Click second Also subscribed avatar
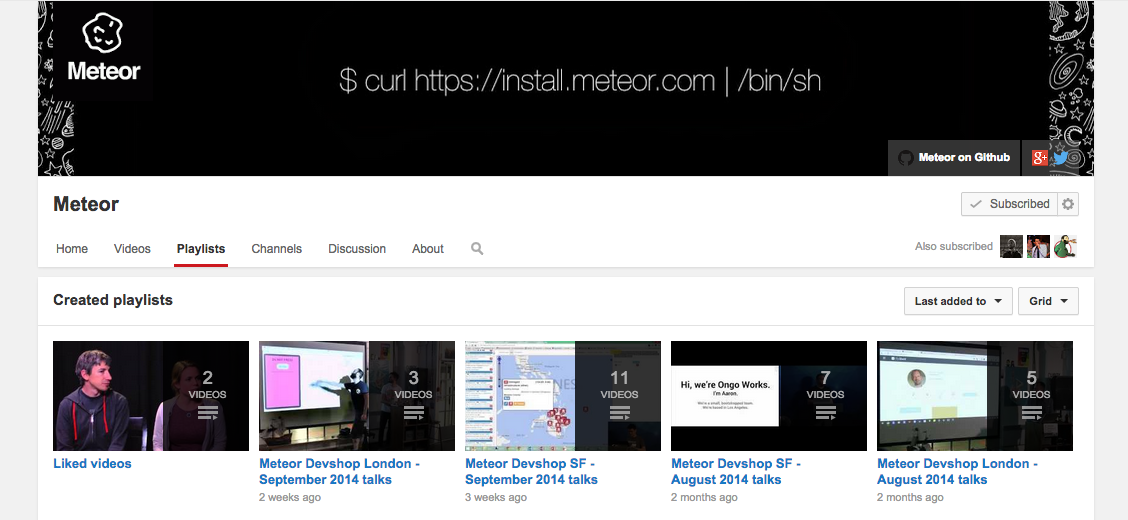Image resolution: width=1128 pixels, height=520 pixels. tap(1038, 247)
